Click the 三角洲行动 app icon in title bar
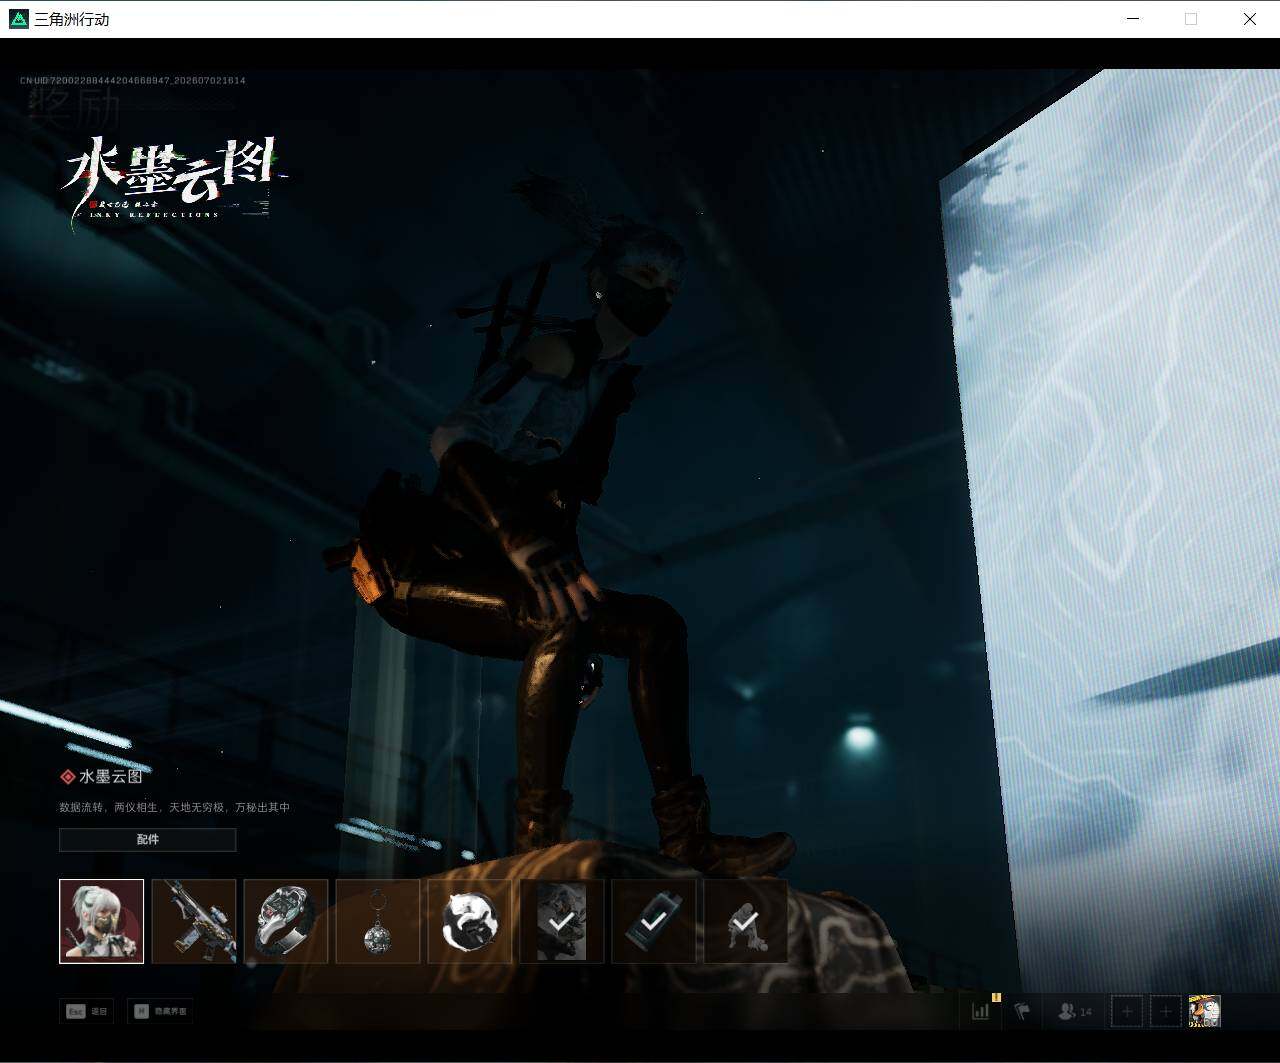The width and height of the screenshot is (1280, 1063). click(18, 19)
